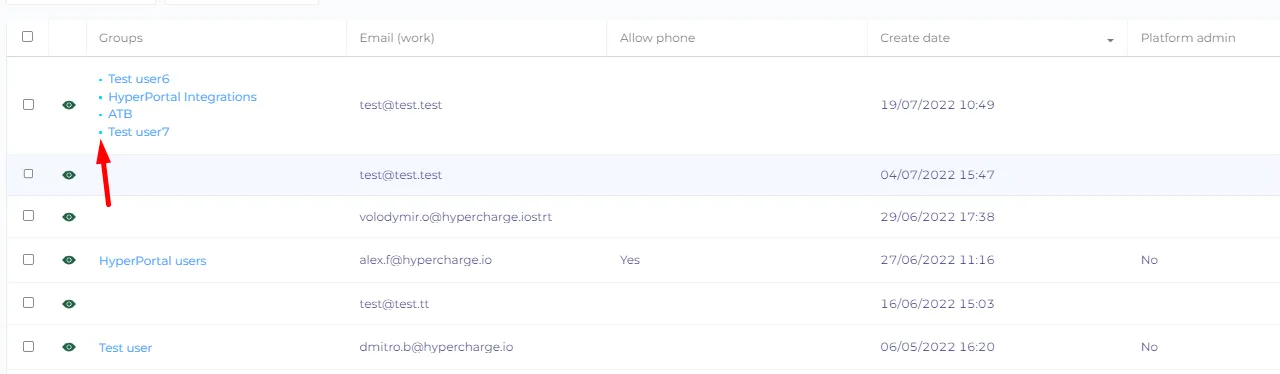The image size is (1280, 374).
Task: Open the Test user group link
Action: click(x=125, y=348)
